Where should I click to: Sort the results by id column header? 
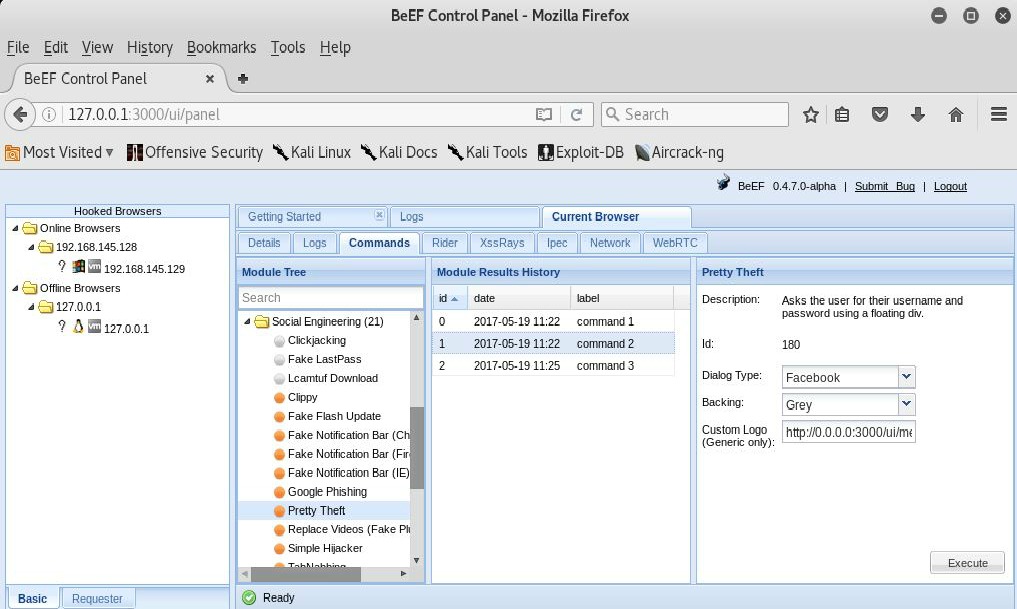(449, 298)
